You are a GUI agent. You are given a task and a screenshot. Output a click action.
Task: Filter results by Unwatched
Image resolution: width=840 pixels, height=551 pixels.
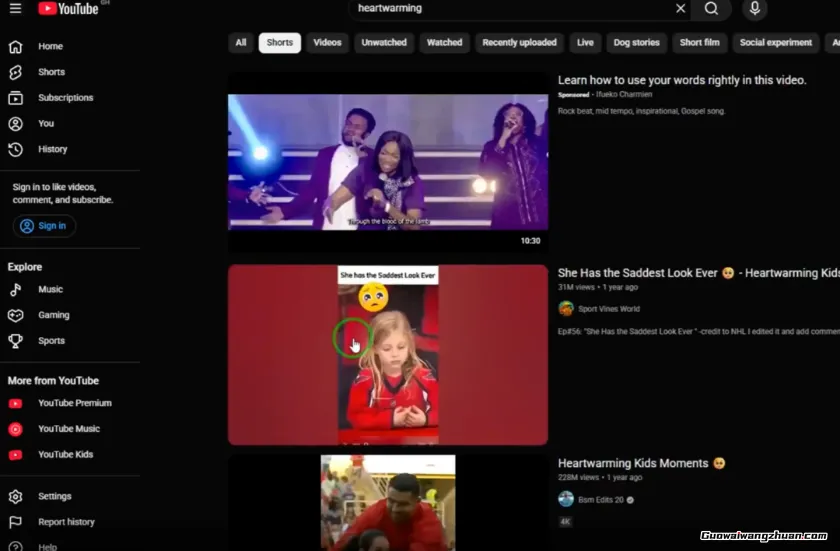(384, 43)
